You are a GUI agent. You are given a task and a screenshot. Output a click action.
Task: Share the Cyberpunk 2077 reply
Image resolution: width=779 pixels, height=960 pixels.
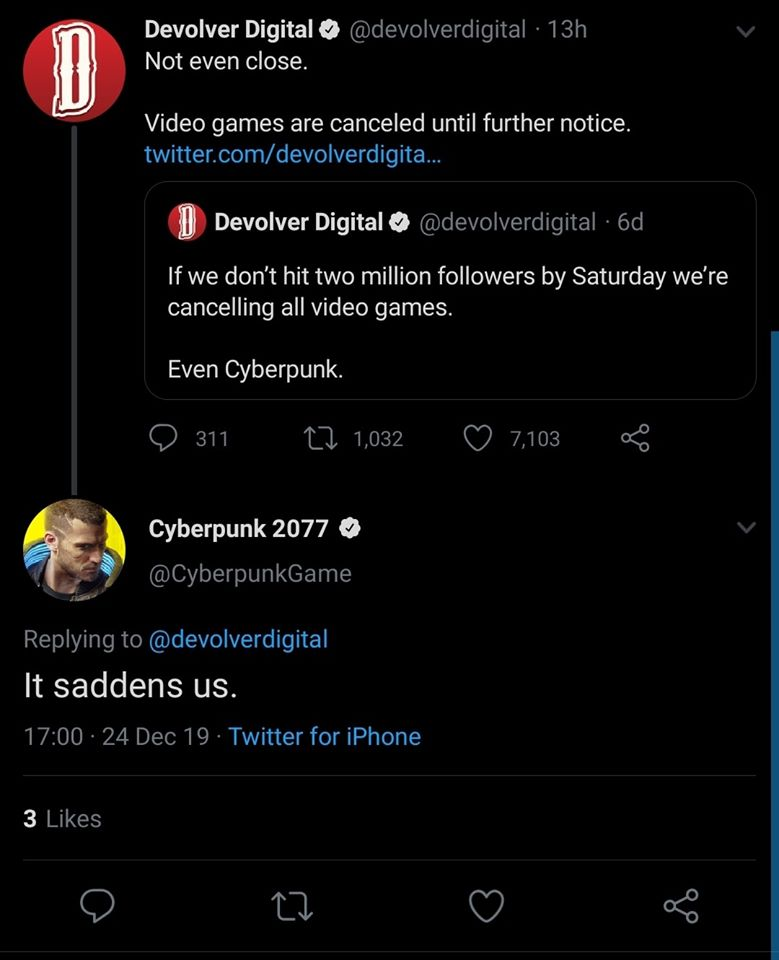pyautogui.click(x=681, y=906)
